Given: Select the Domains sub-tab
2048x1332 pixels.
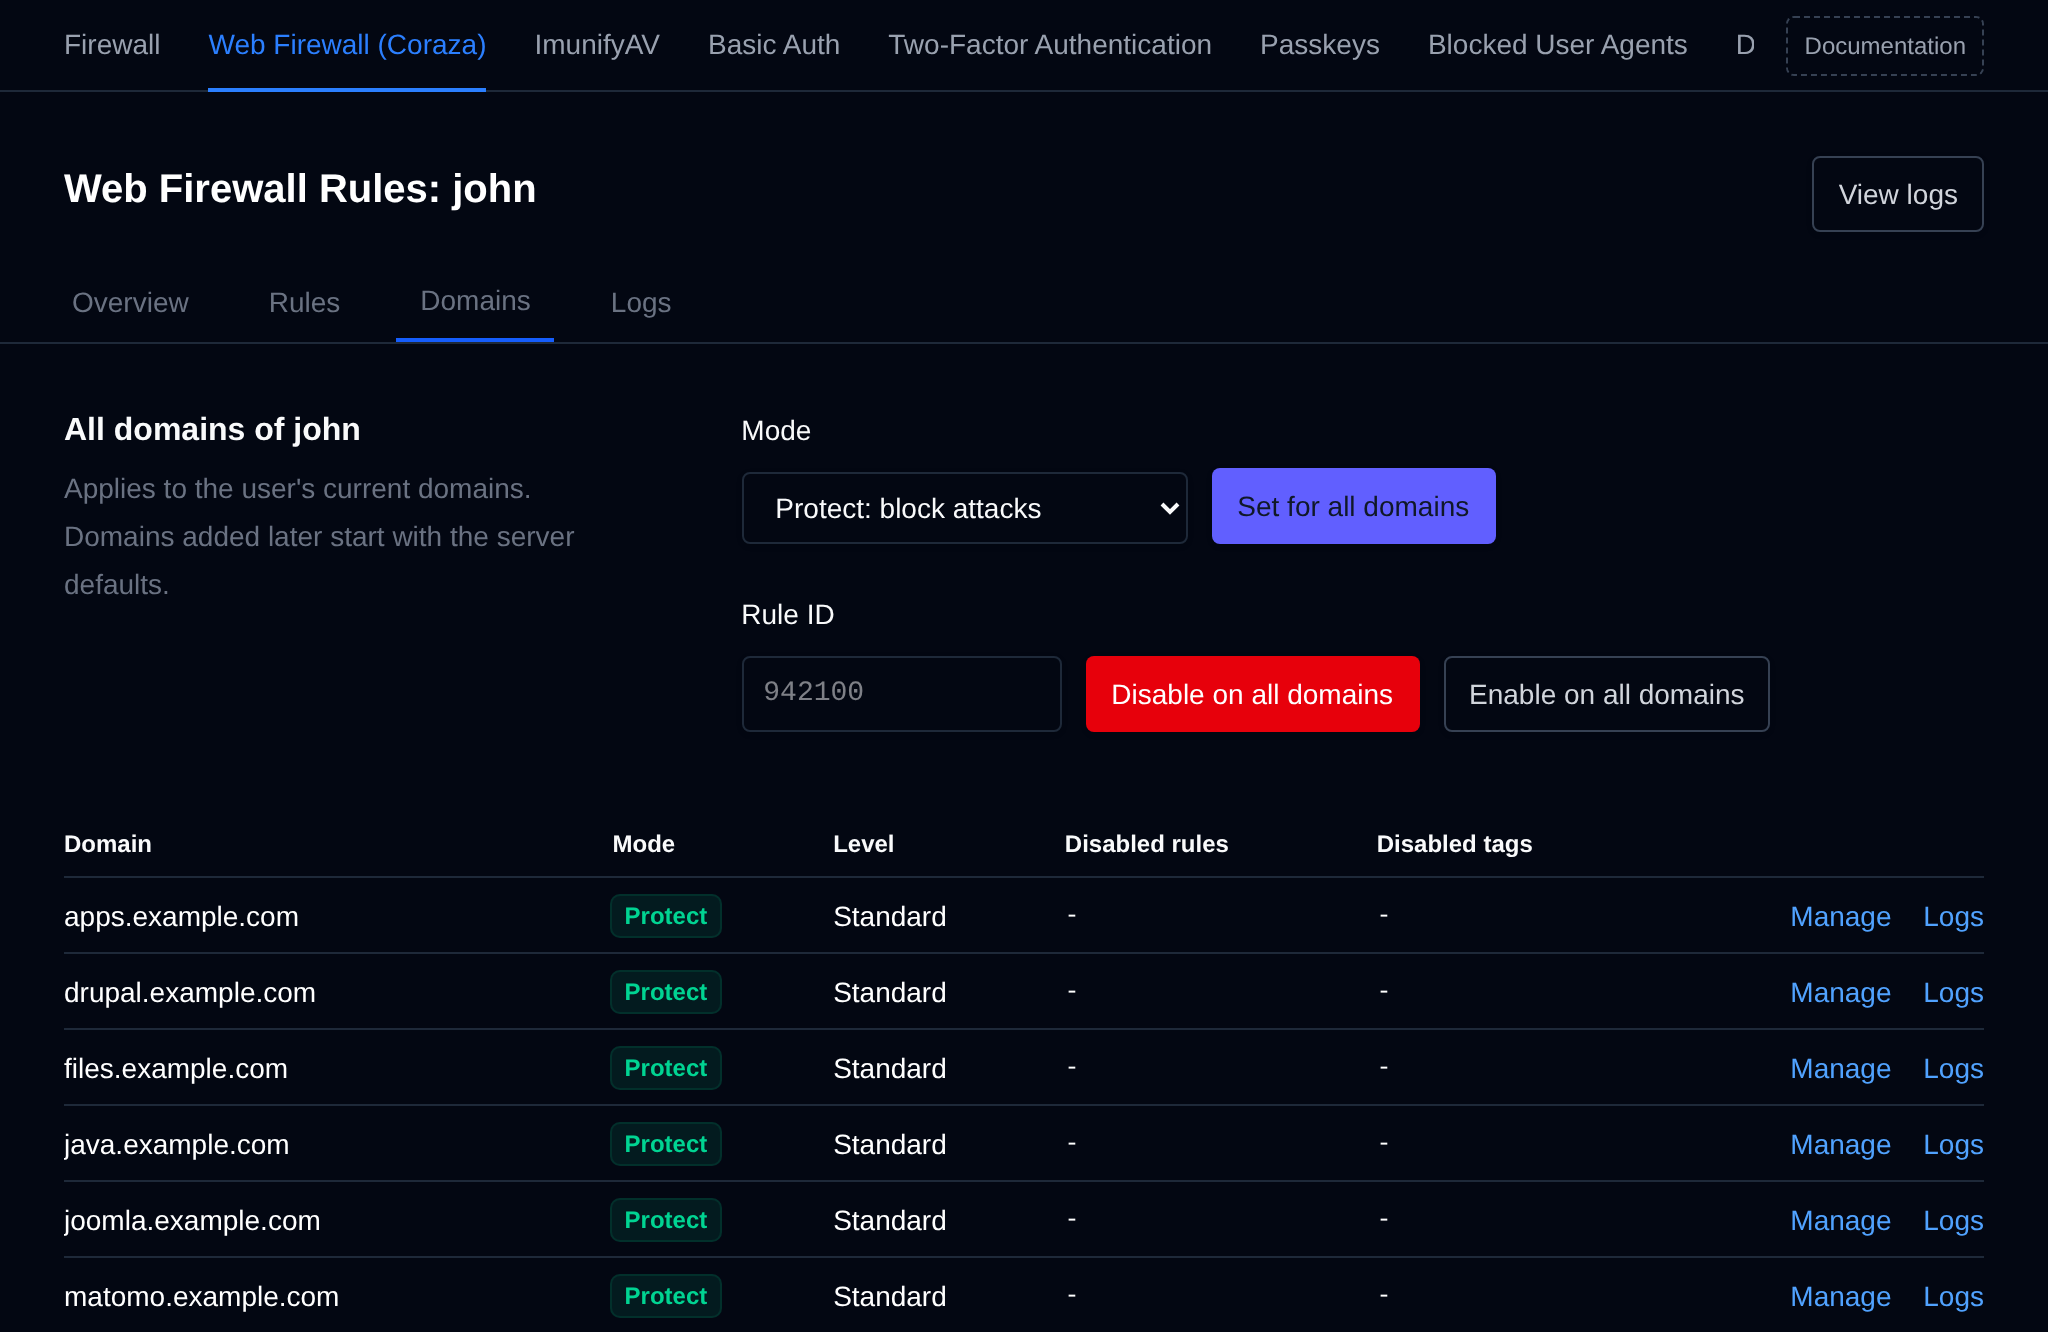Looking at the screenshot, I should [475, 301].
